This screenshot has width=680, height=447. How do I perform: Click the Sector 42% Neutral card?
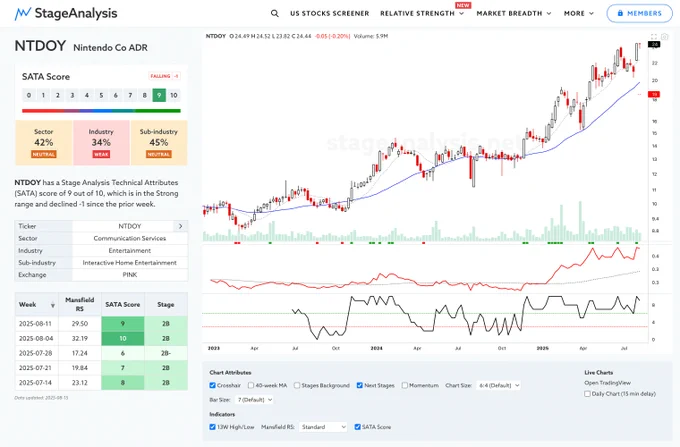point(44,143)
